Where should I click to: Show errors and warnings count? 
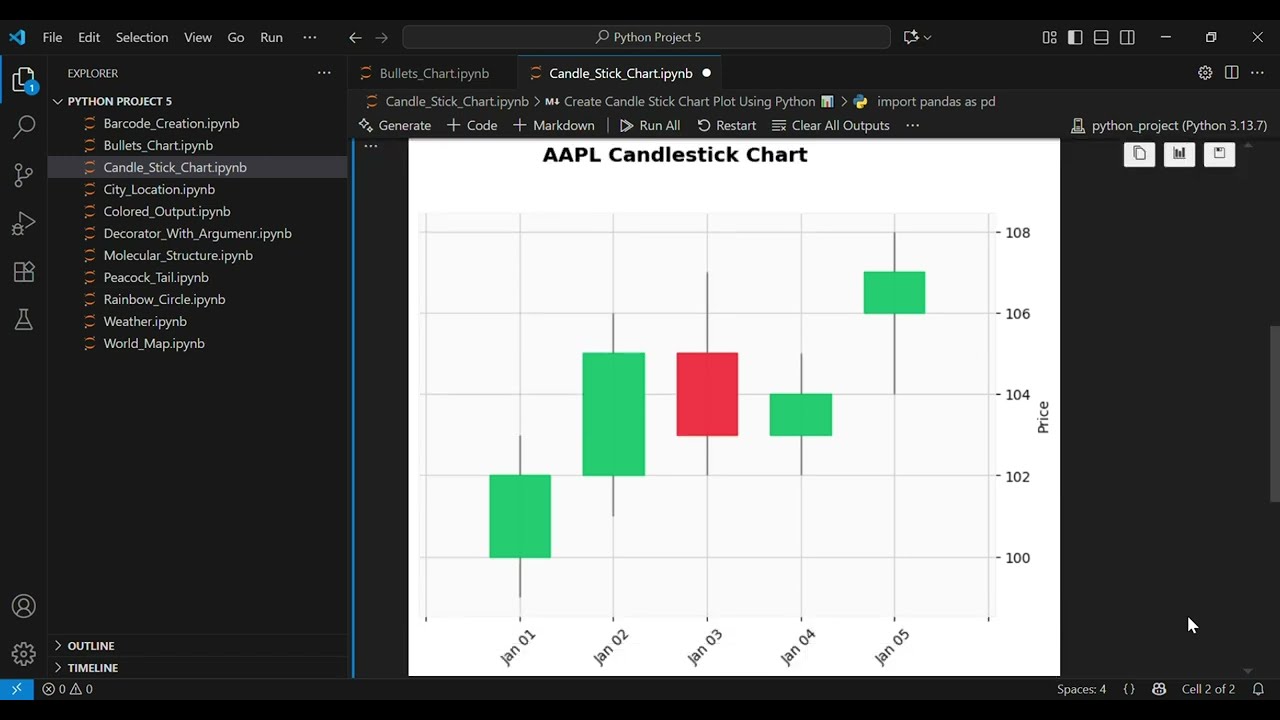67,689
